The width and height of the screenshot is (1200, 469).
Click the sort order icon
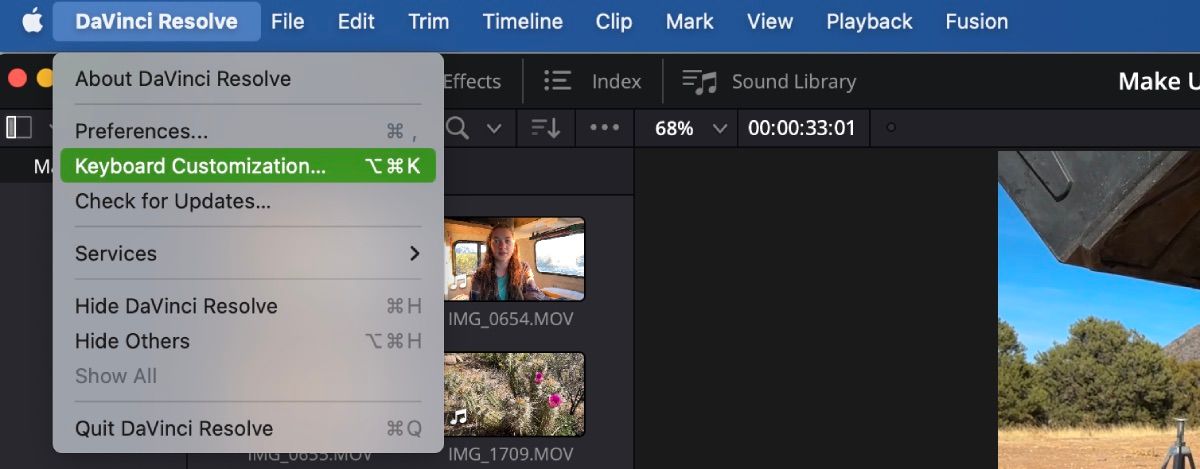546,128
